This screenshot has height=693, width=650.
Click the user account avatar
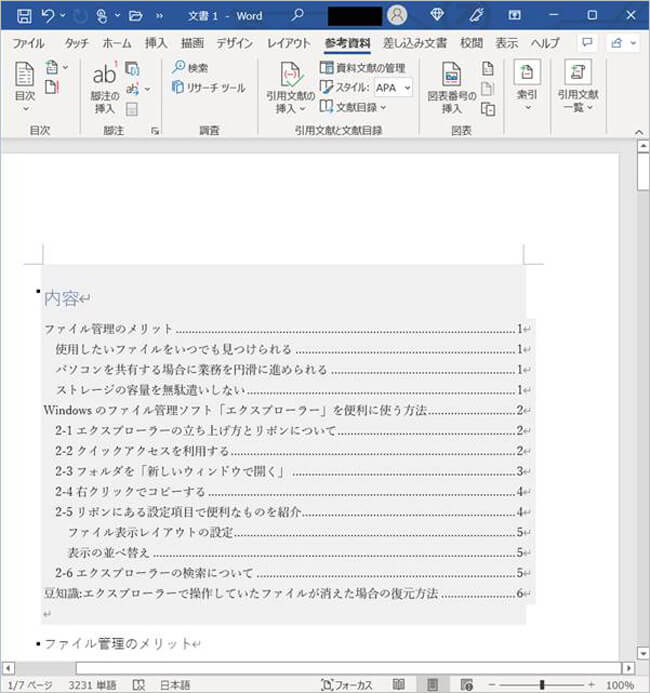click(x=397, y=15)
